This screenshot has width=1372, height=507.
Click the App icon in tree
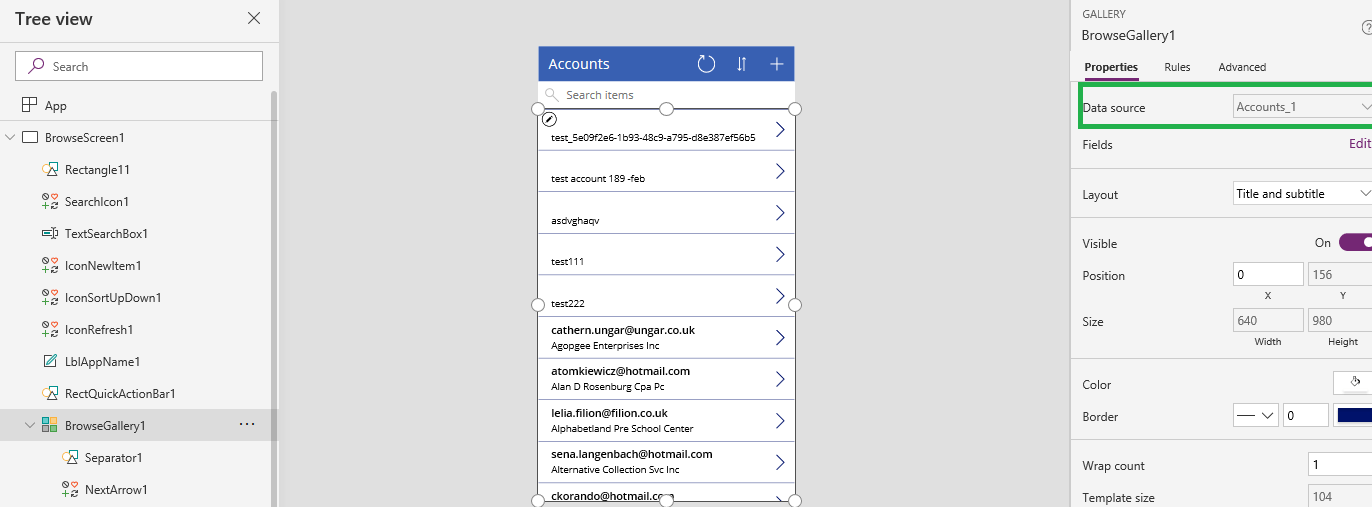click(x=29, y=105)
